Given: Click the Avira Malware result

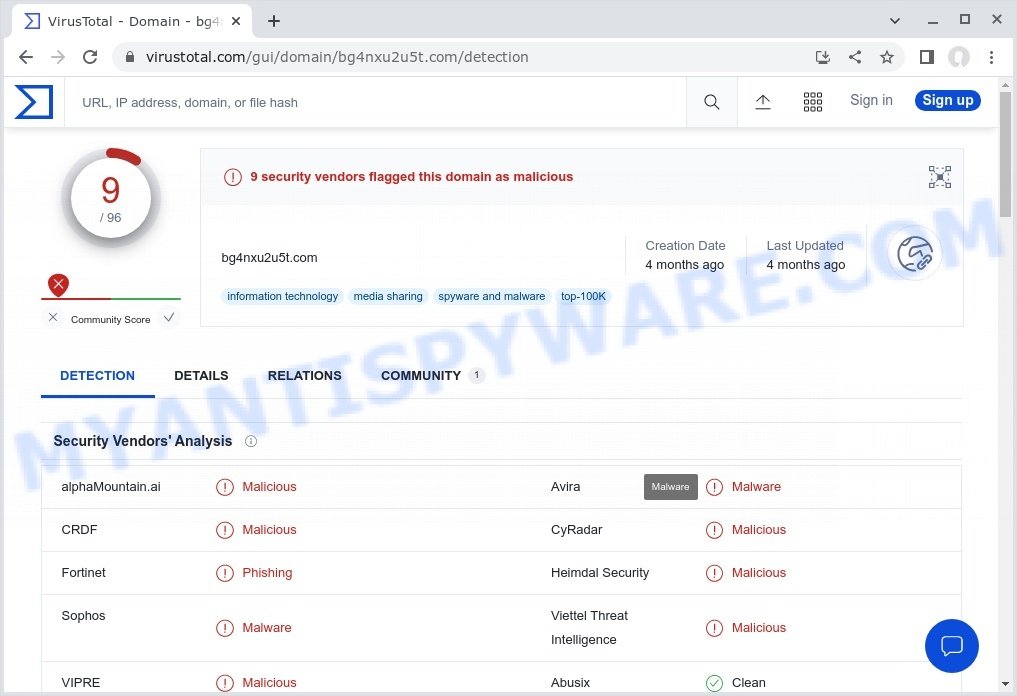Looking at the screenshot, I should point(756,487).
